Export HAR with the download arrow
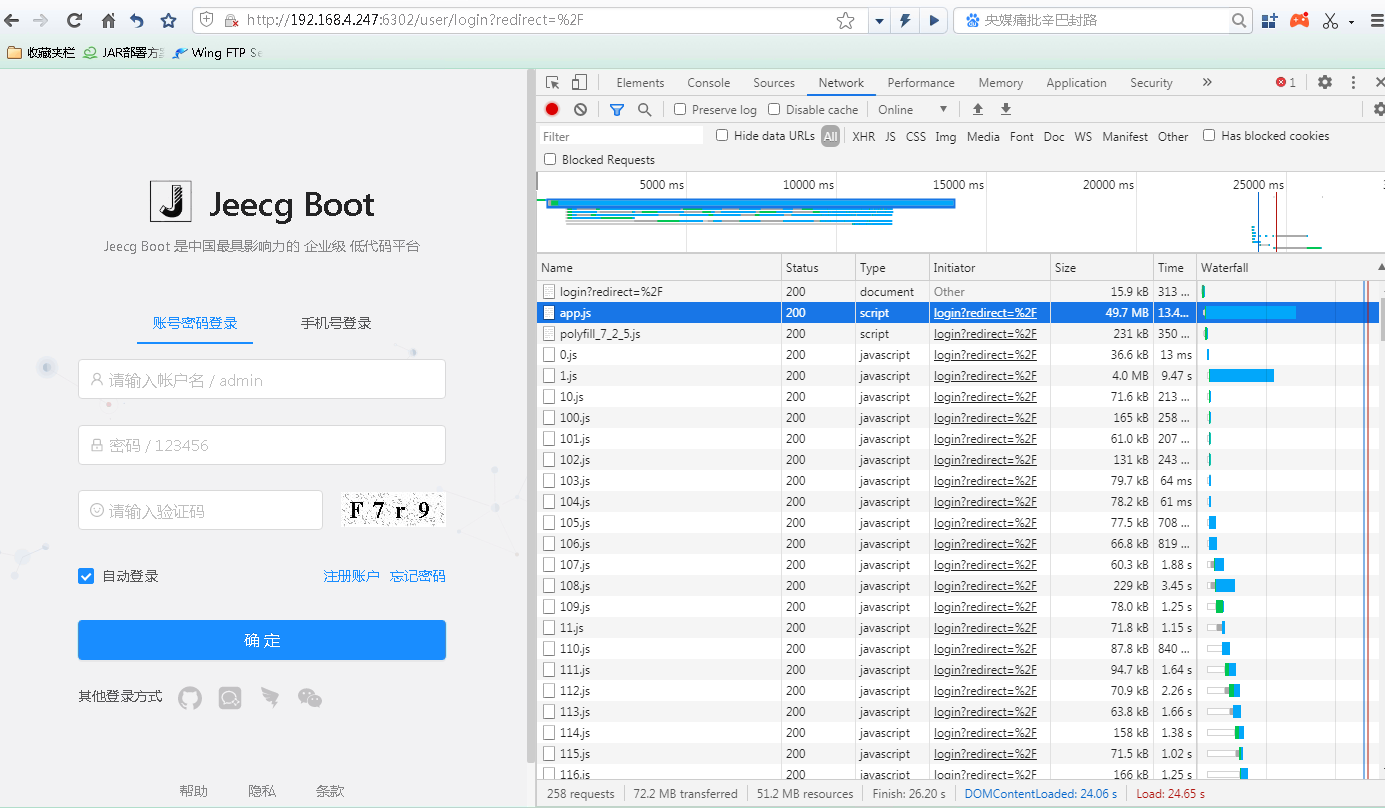1385x808 pixels. click(x=1006, y=109)
